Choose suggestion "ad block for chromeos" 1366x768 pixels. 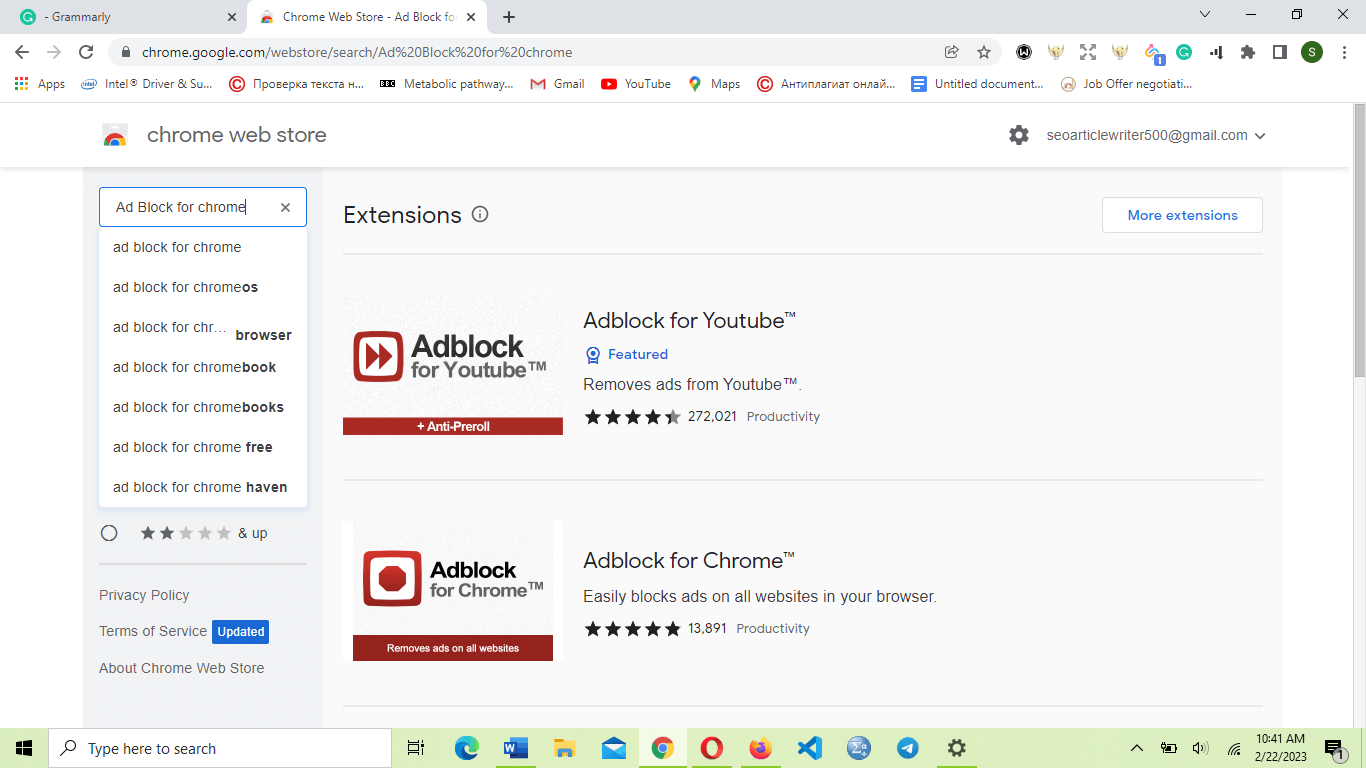pyautogui.click(x=203, y=287)
